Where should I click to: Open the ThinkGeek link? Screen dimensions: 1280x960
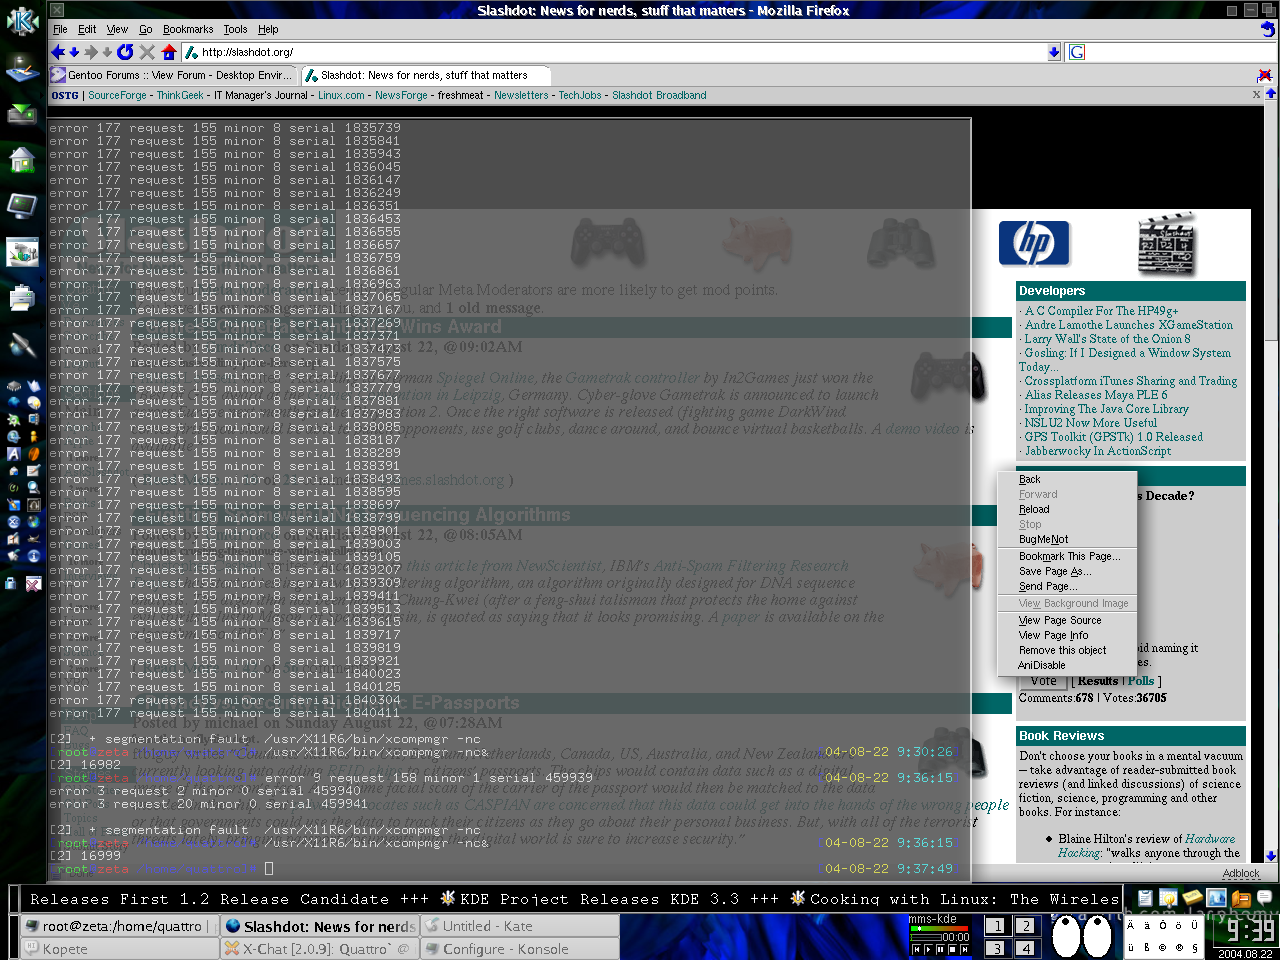click(180, 95)
